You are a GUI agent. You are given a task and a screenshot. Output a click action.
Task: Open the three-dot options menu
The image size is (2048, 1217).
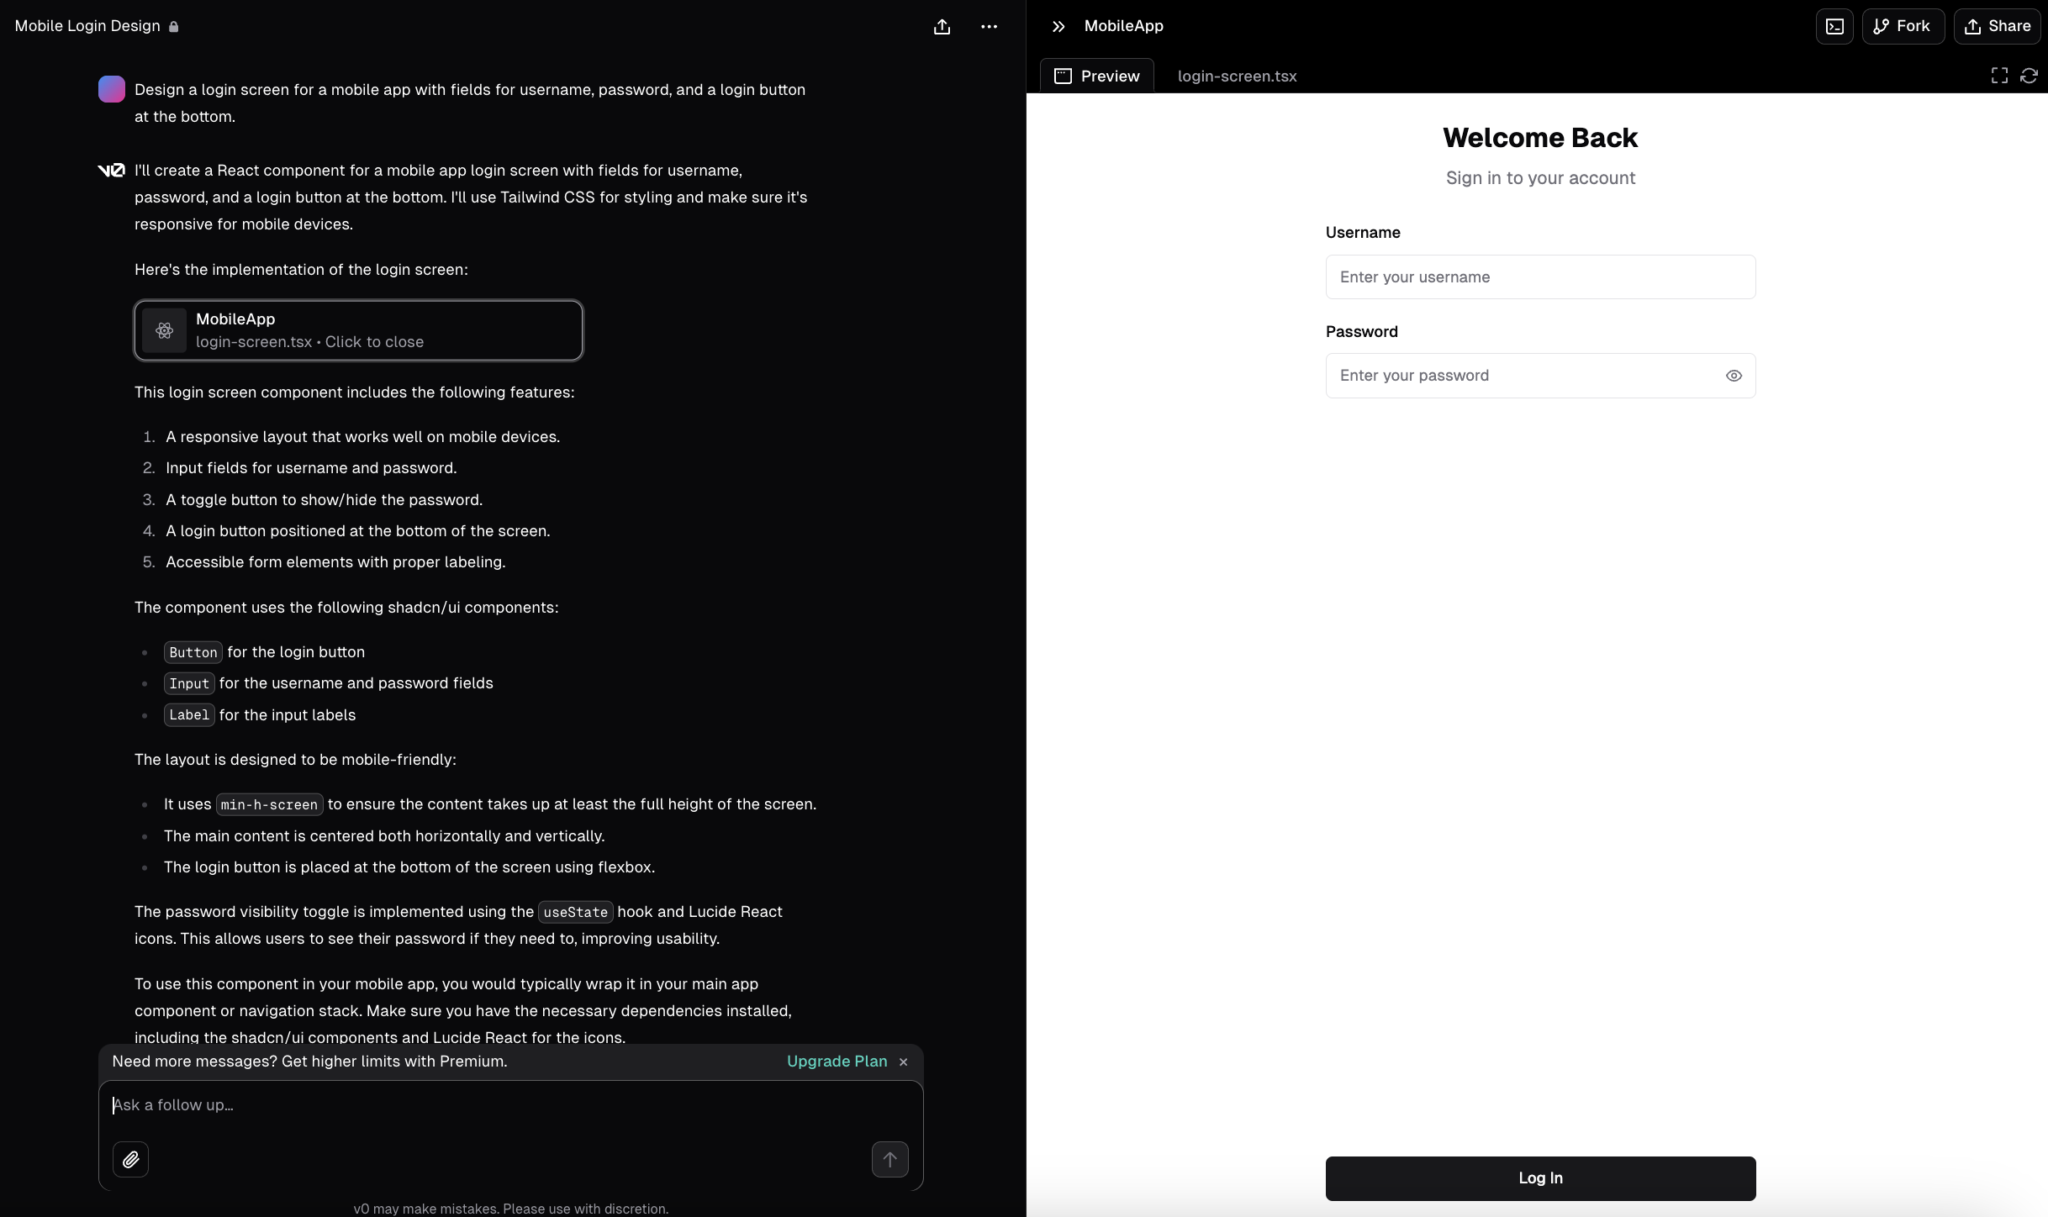point(989,26)
